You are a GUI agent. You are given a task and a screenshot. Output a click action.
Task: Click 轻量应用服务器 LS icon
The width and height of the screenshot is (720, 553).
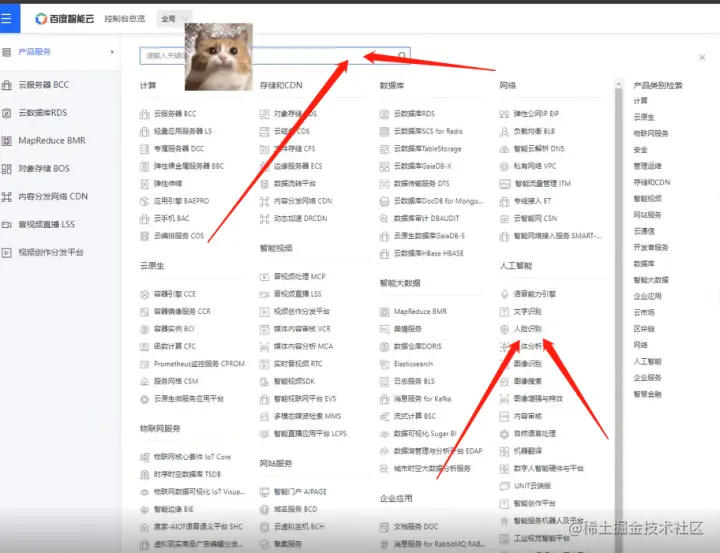pos(144,131)
